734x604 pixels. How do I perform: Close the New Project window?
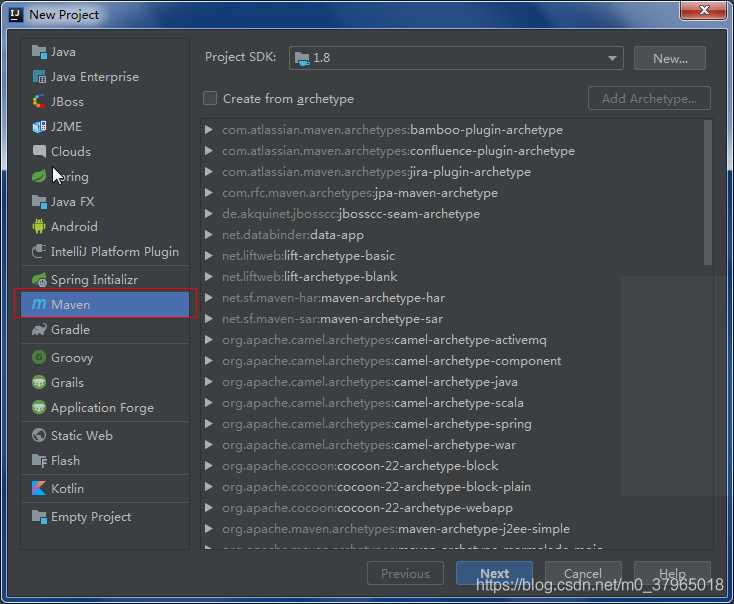[704, 10]
